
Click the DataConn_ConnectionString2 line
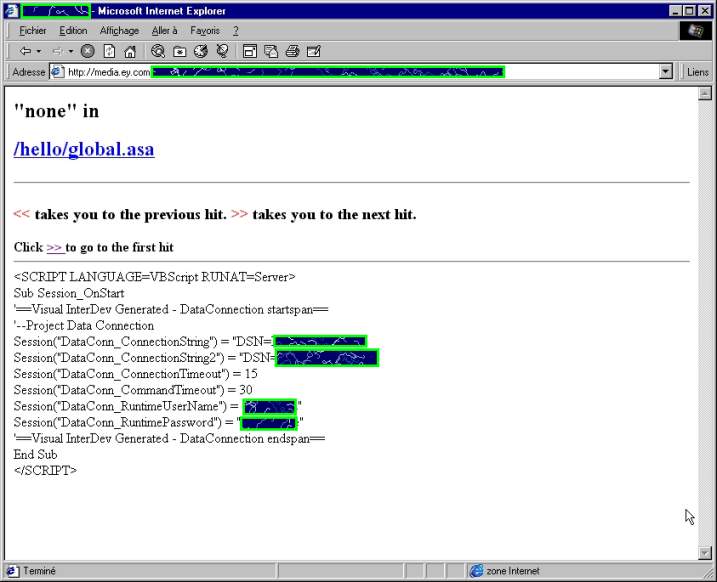pos(196,358)
